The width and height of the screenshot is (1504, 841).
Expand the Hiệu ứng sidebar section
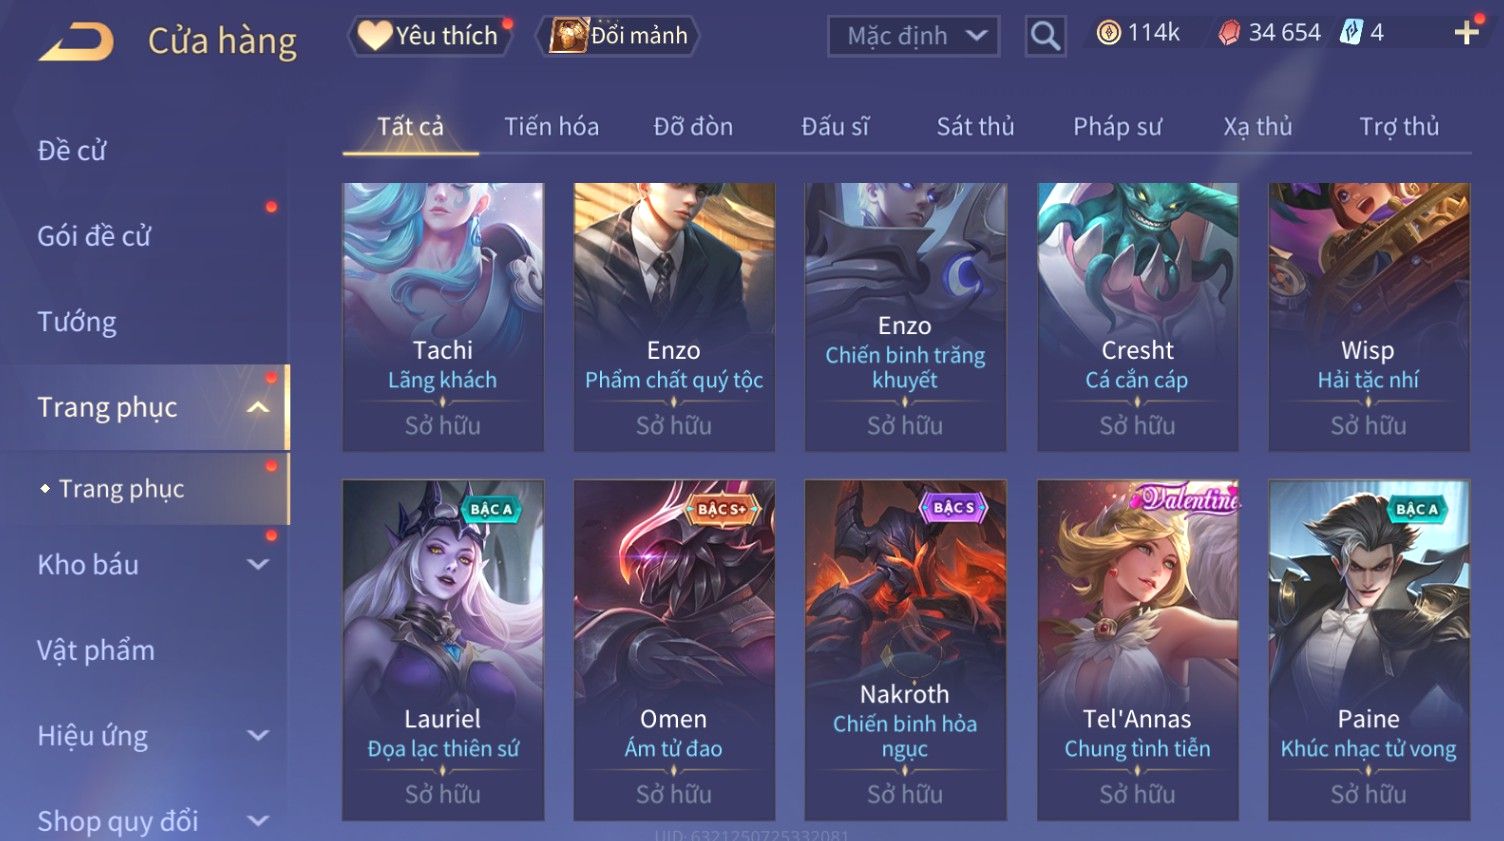tap(258, 735)
